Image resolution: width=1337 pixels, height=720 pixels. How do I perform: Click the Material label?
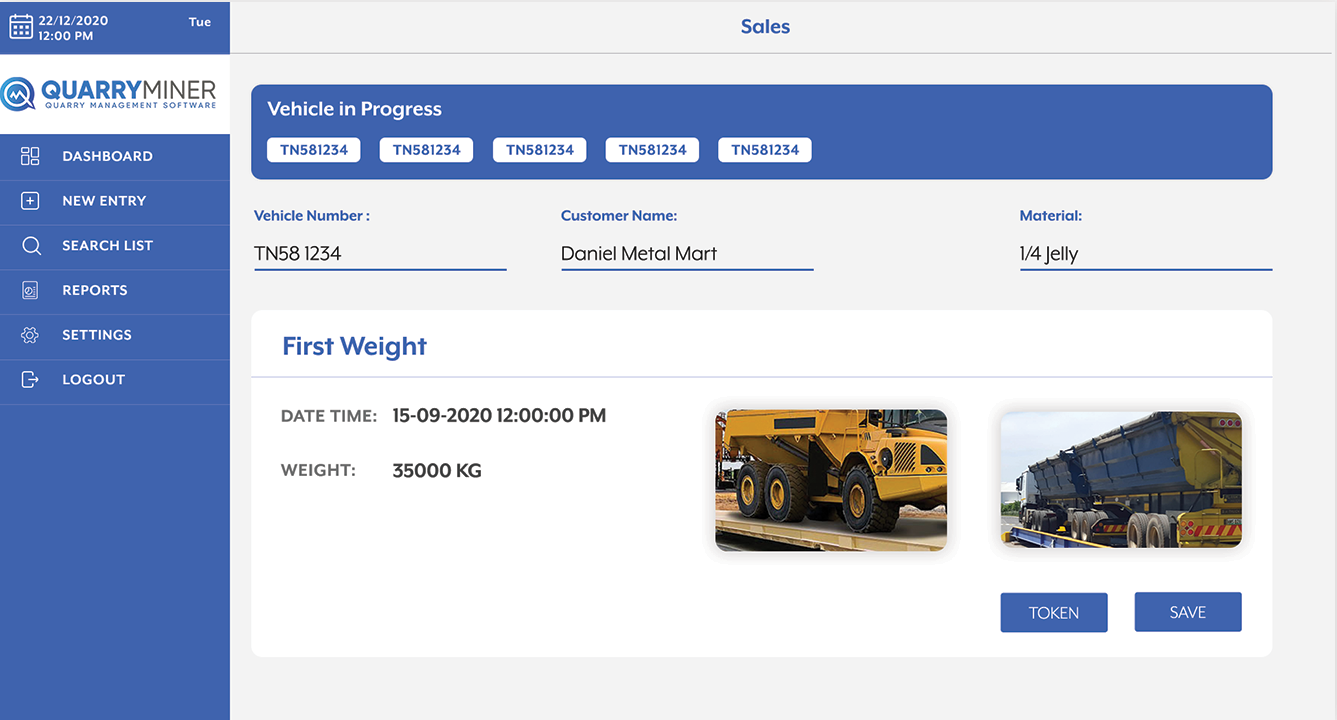pyautogui.click(x=1051, y=216)
